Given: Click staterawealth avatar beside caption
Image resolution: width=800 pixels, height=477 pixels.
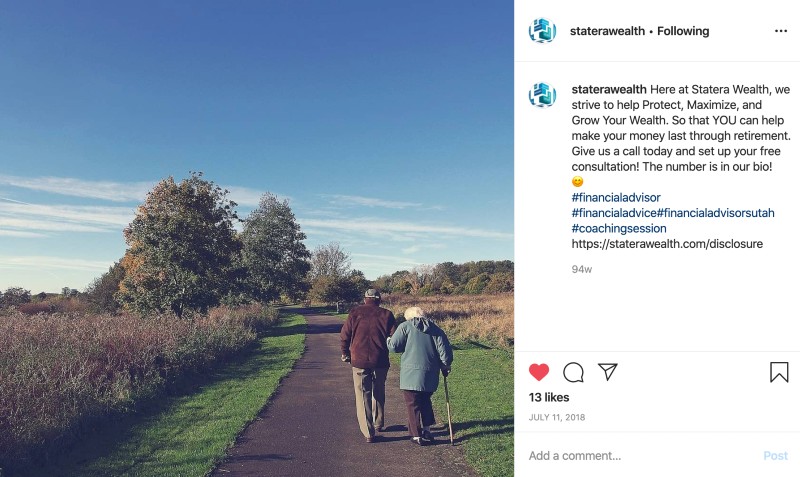Looking at the screenshot, I should pos(542,95).
